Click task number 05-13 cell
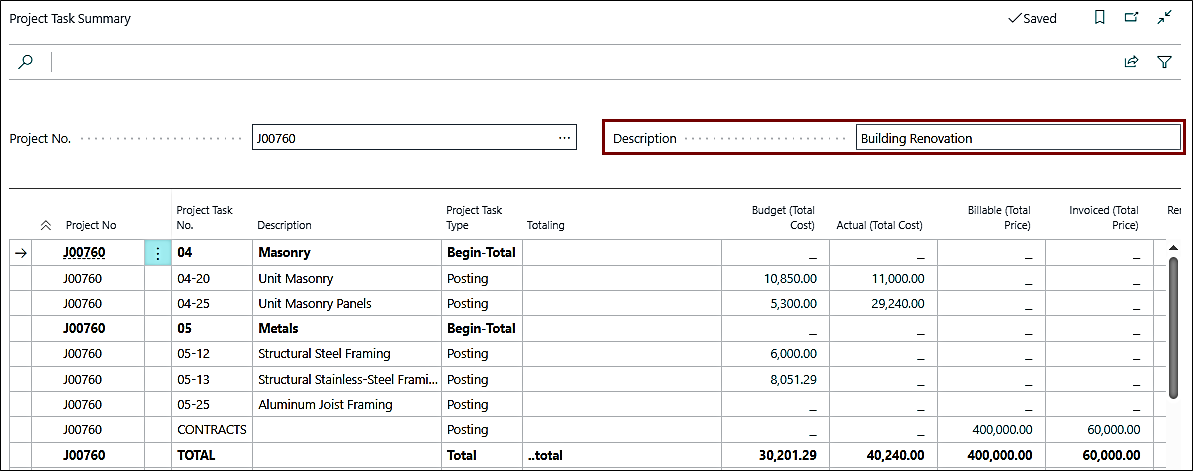1193x471 pixels. click(212, 379)
